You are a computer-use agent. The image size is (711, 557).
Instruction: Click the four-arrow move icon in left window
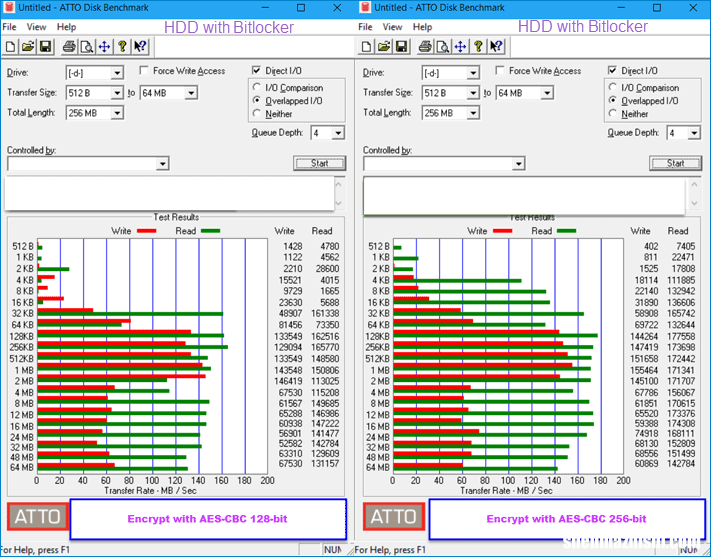[x=104, y=46]
